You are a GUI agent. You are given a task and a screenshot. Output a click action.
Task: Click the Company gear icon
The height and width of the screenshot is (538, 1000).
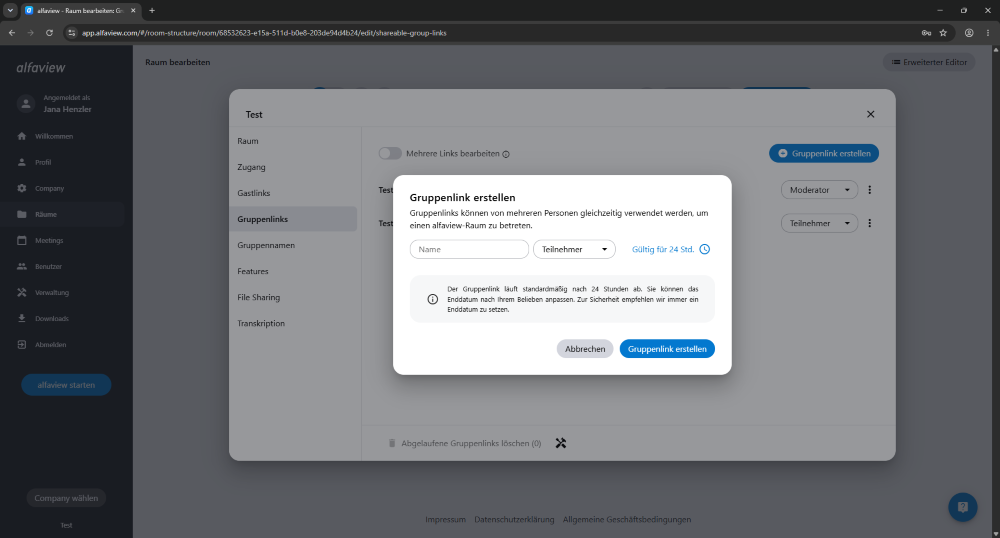pos(22,188)
